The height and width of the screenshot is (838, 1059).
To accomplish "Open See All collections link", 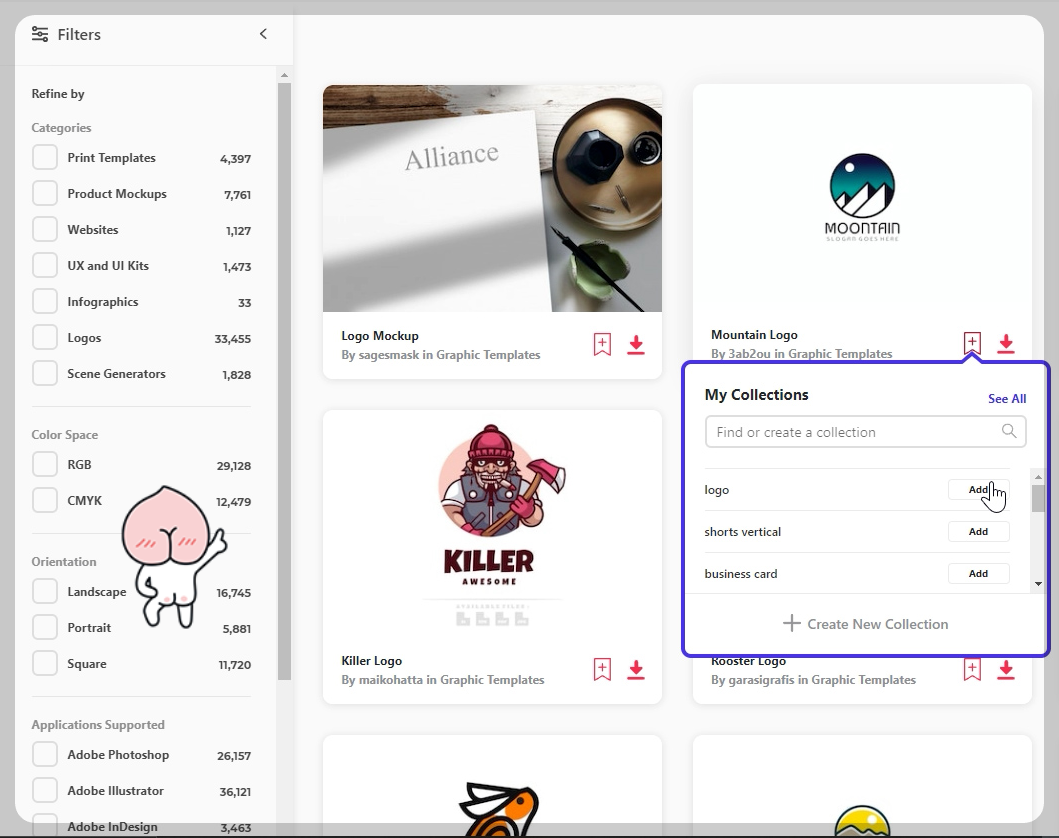I will tap(1007, 398).
